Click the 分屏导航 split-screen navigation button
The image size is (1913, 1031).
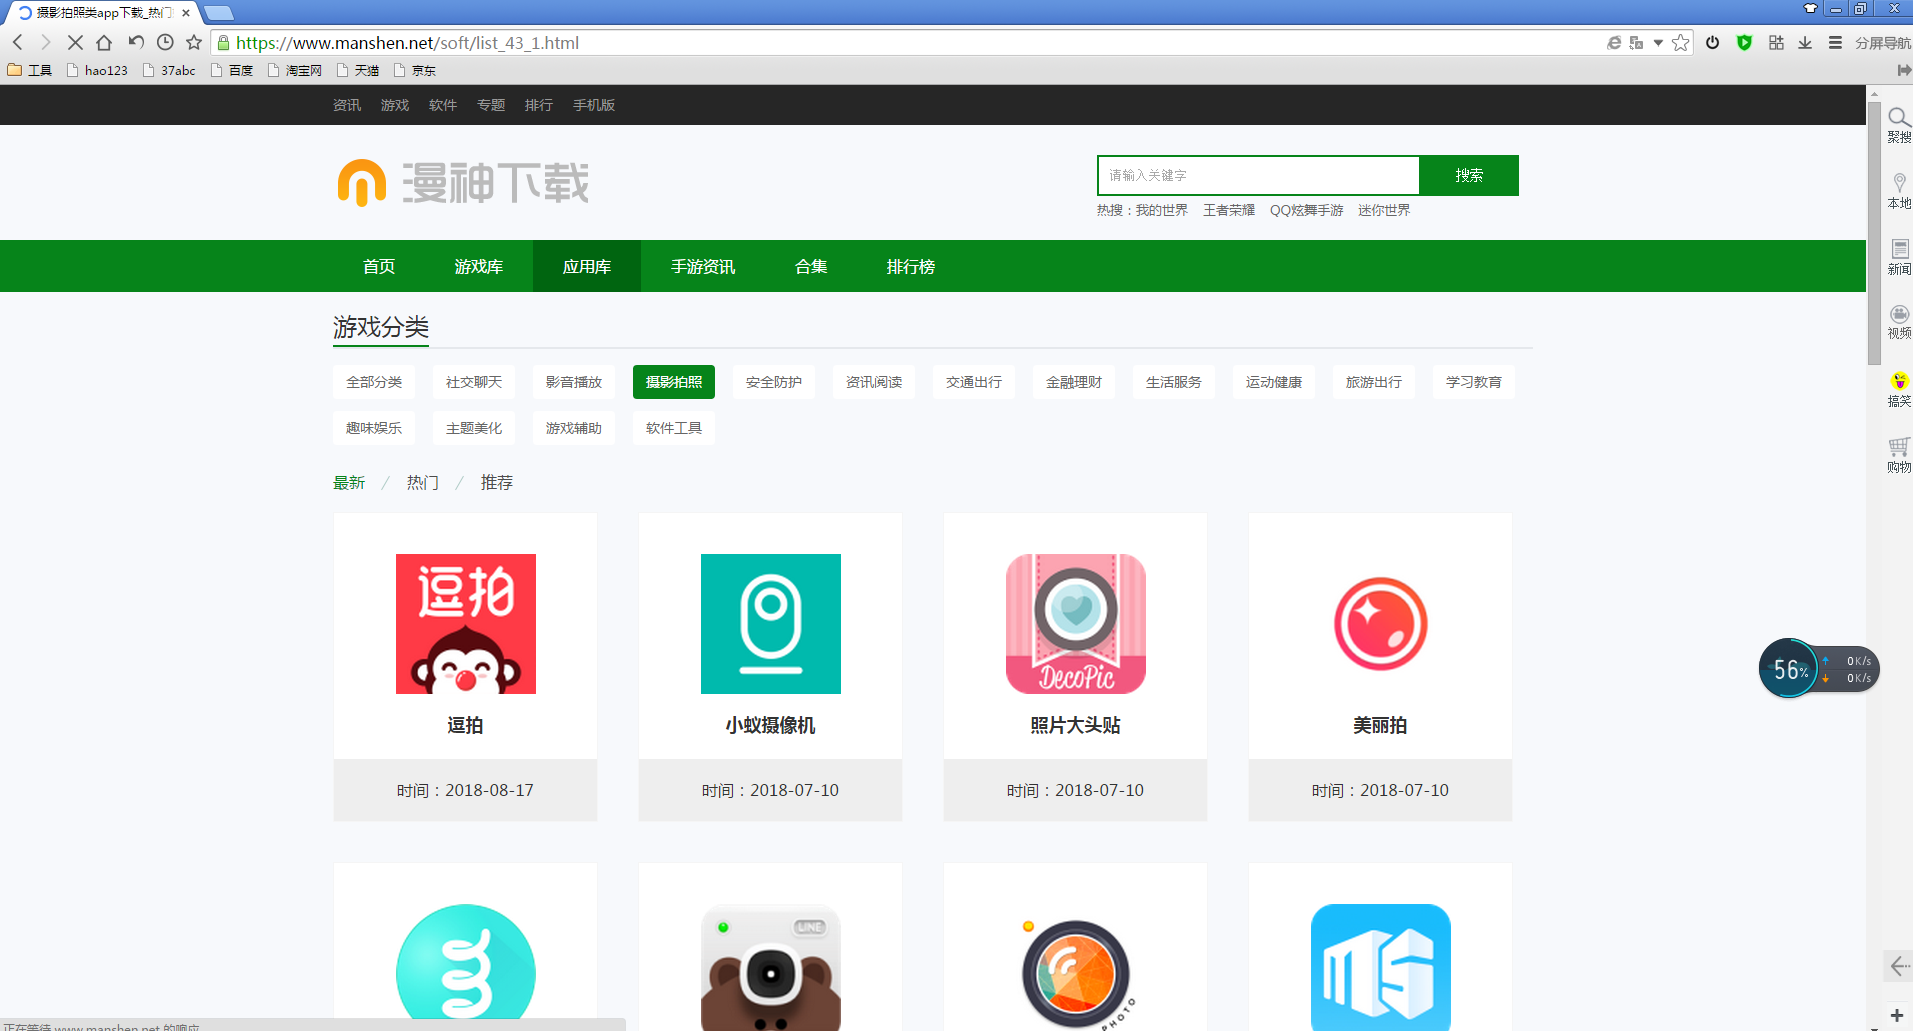(x=1883, y=43)
